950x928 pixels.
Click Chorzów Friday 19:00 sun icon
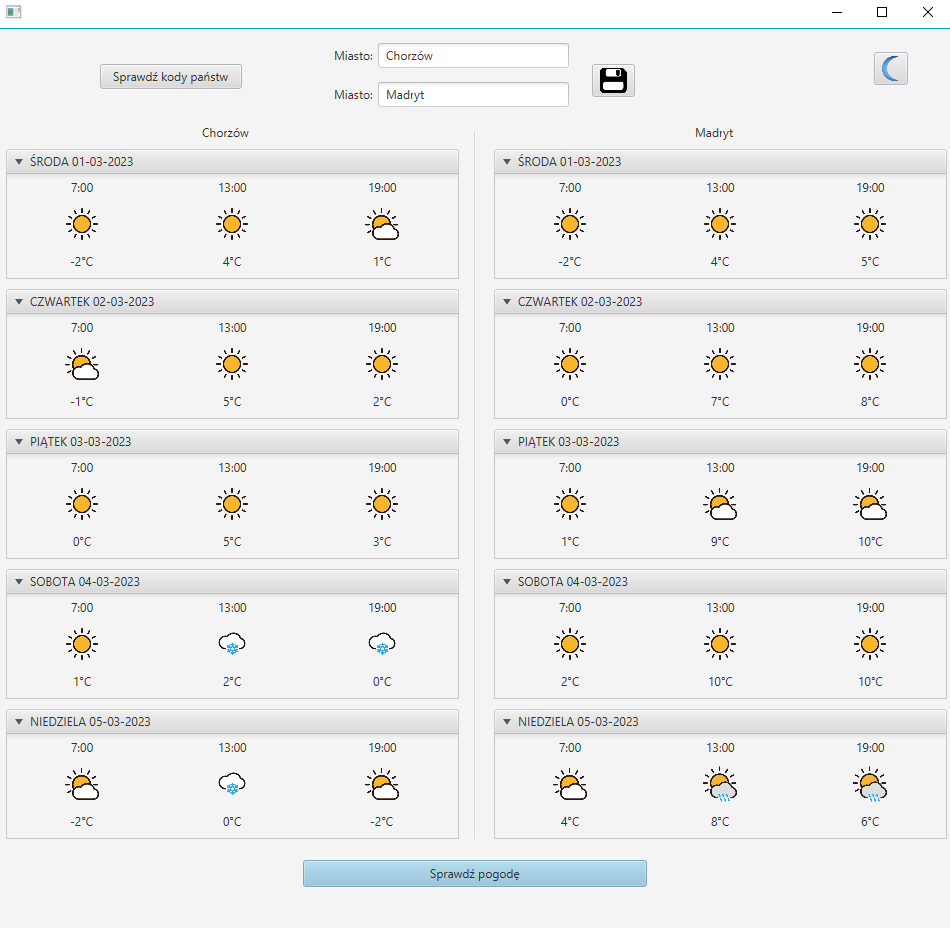pos(382,504)
